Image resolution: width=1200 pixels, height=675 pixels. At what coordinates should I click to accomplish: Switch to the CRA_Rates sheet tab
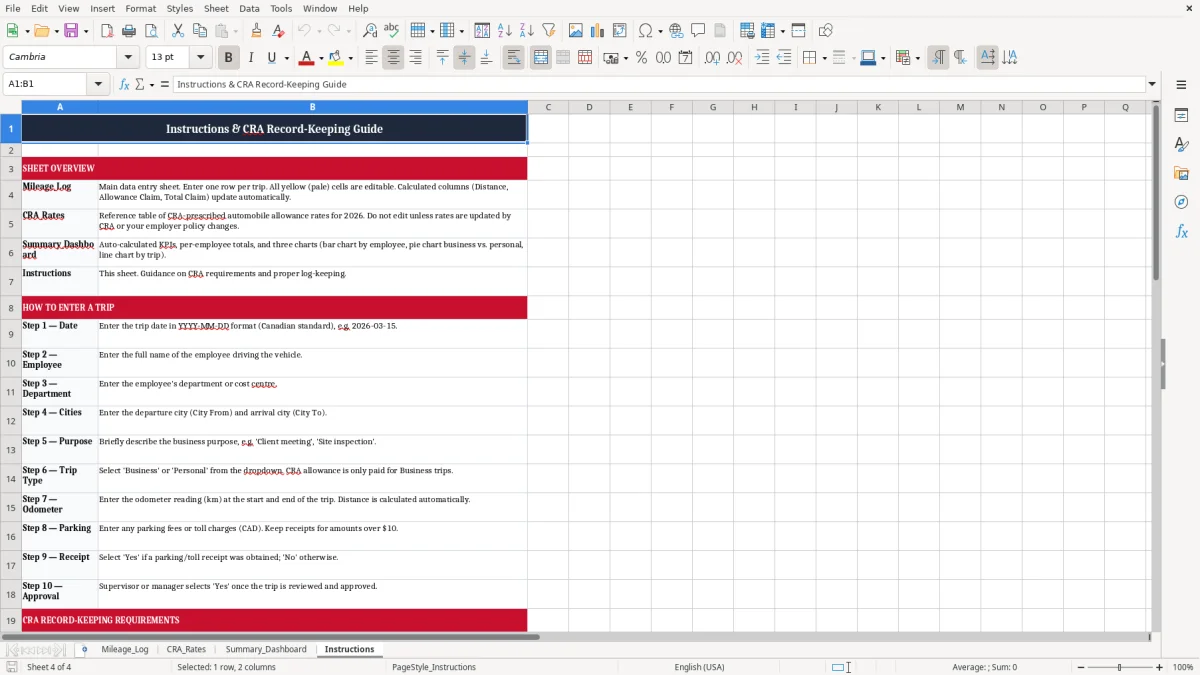[x=186, y=649]
